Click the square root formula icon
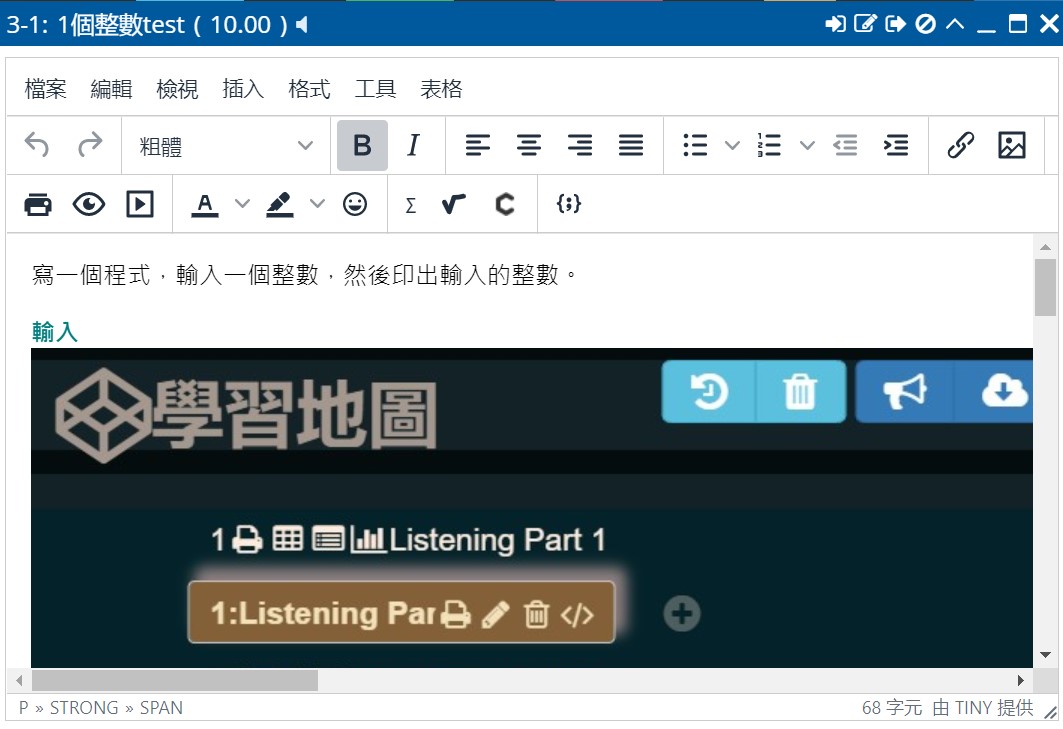1063x729 pixels. click(x=454, y=204)
